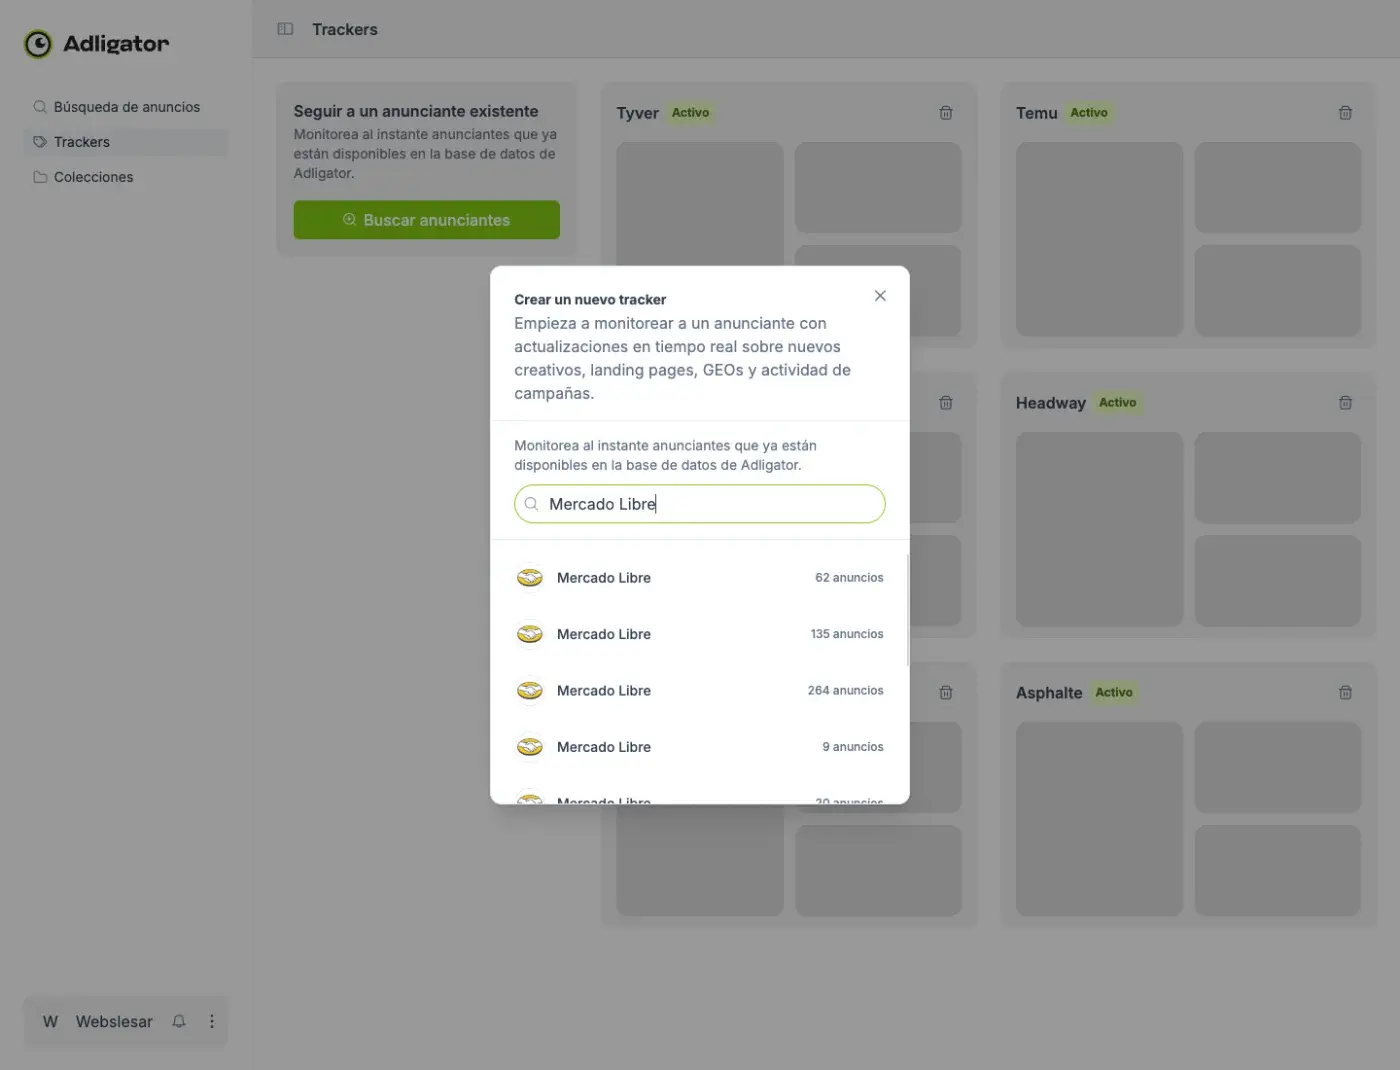This screenshot has height=1070, width=1400.
Task: Select Mercado Libre with 62 anuncios
Action: (x=699, y=578)
